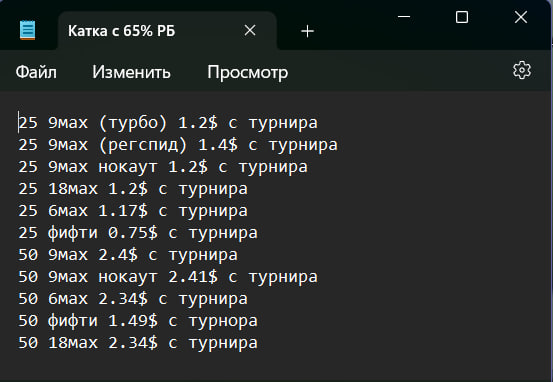This screenshot has width=553, height=382.
Task: Open the Изменить menu
Action: 132,72
